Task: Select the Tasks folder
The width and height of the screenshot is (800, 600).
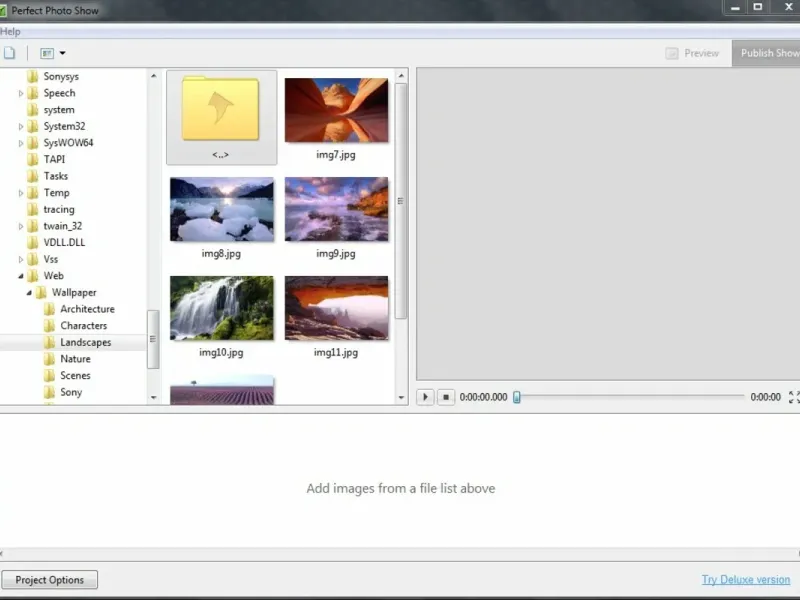Action: point(56,176)
